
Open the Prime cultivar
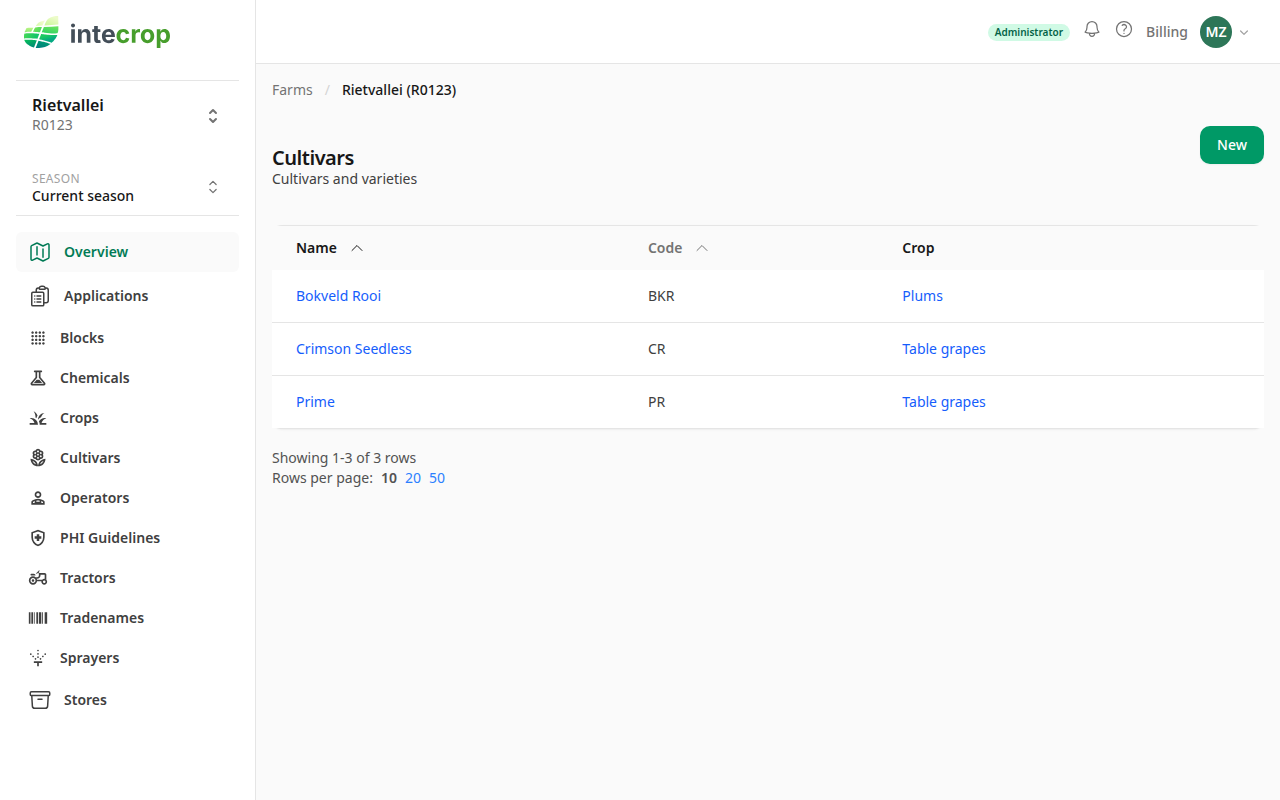click(315, 402)
